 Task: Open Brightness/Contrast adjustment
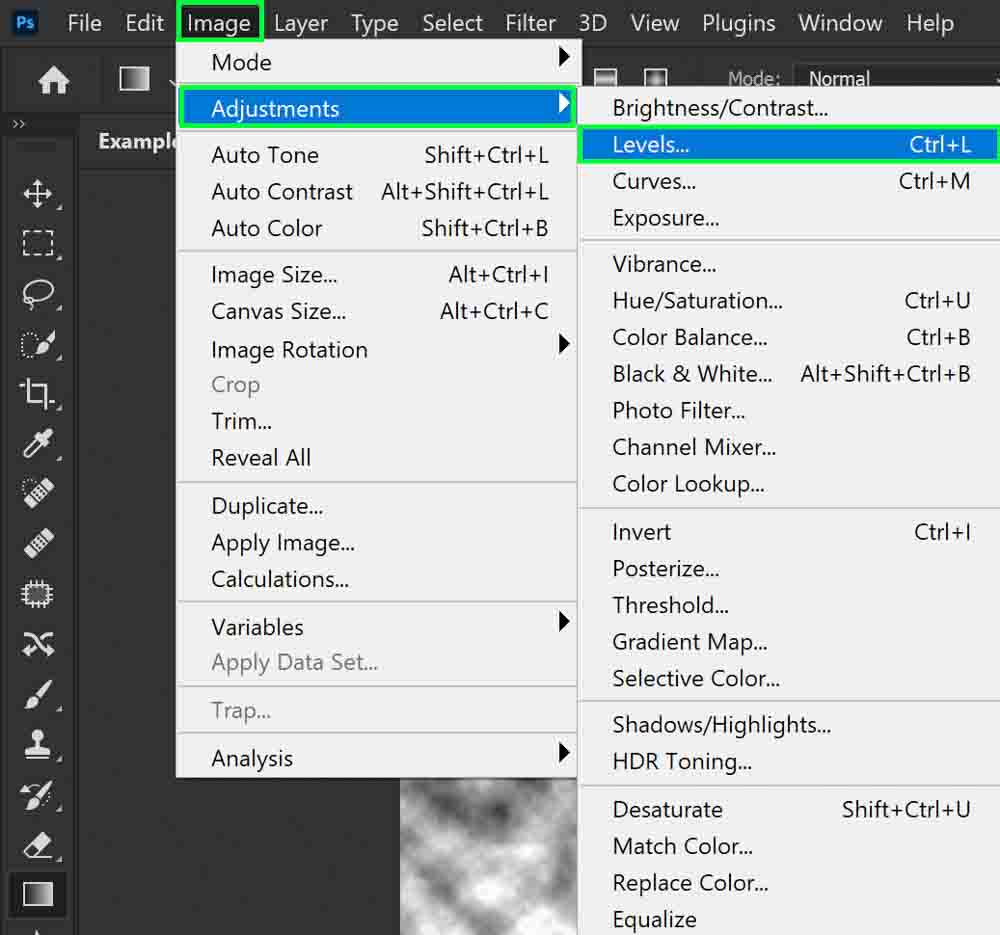click(x=790, y=108)
